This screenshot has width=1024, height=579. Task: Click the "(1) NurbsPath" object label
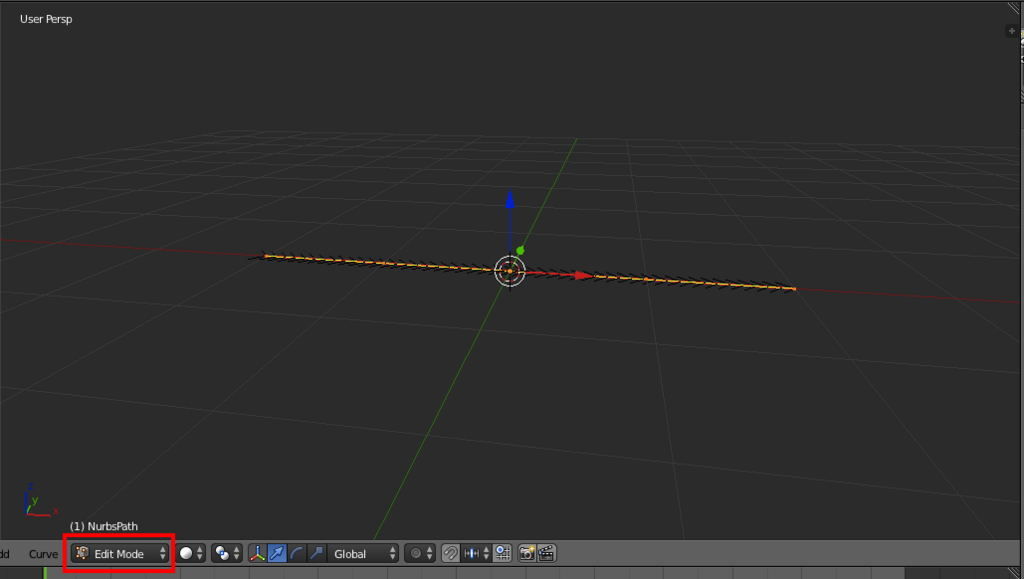coord(104,526)
